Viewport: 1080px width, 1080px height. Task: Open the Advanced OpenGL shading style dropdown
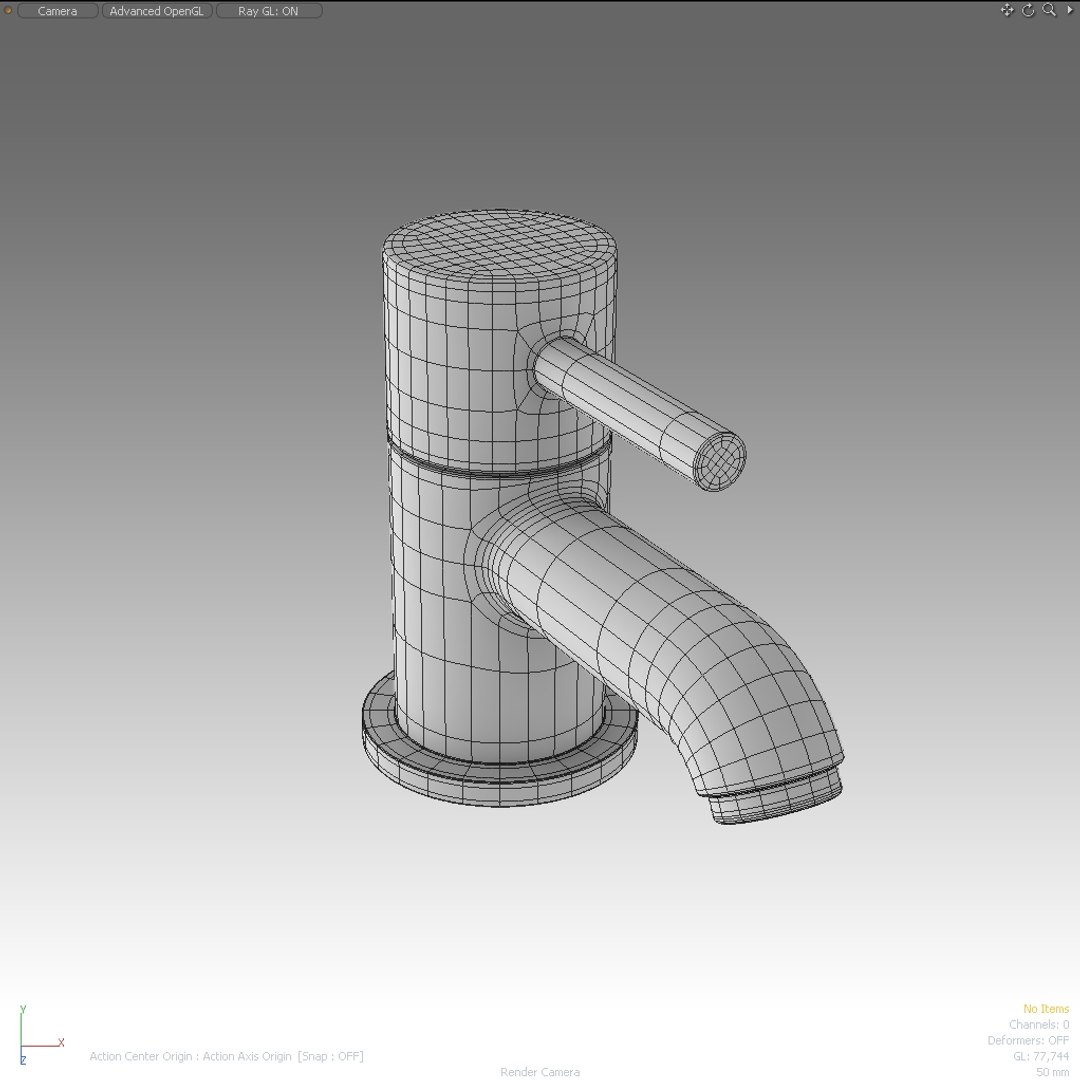click(x=157, y=11)
